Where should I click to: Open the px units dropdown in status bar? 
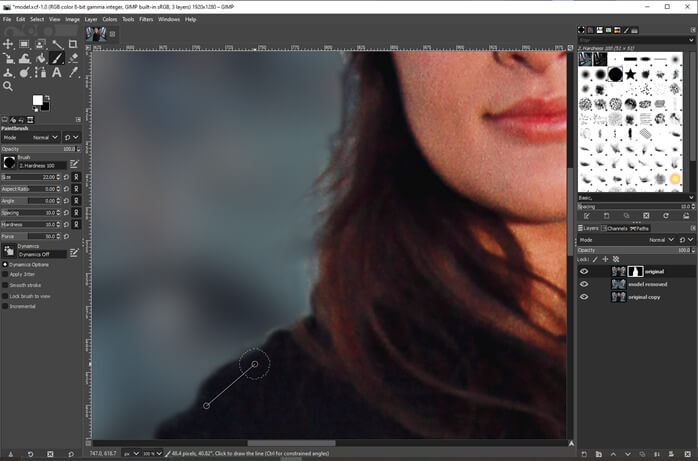click(x=130, y=453)
